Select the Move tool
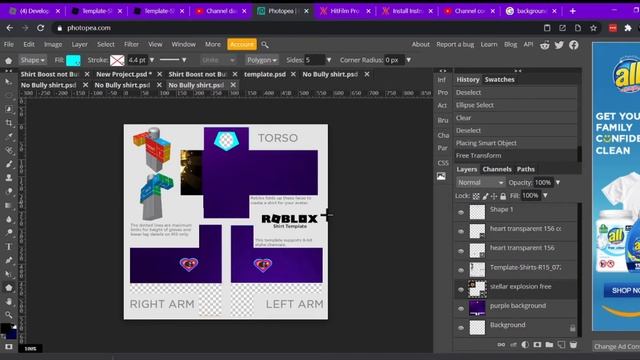Viewport: 640px width, 360px height. coord(9,82)
